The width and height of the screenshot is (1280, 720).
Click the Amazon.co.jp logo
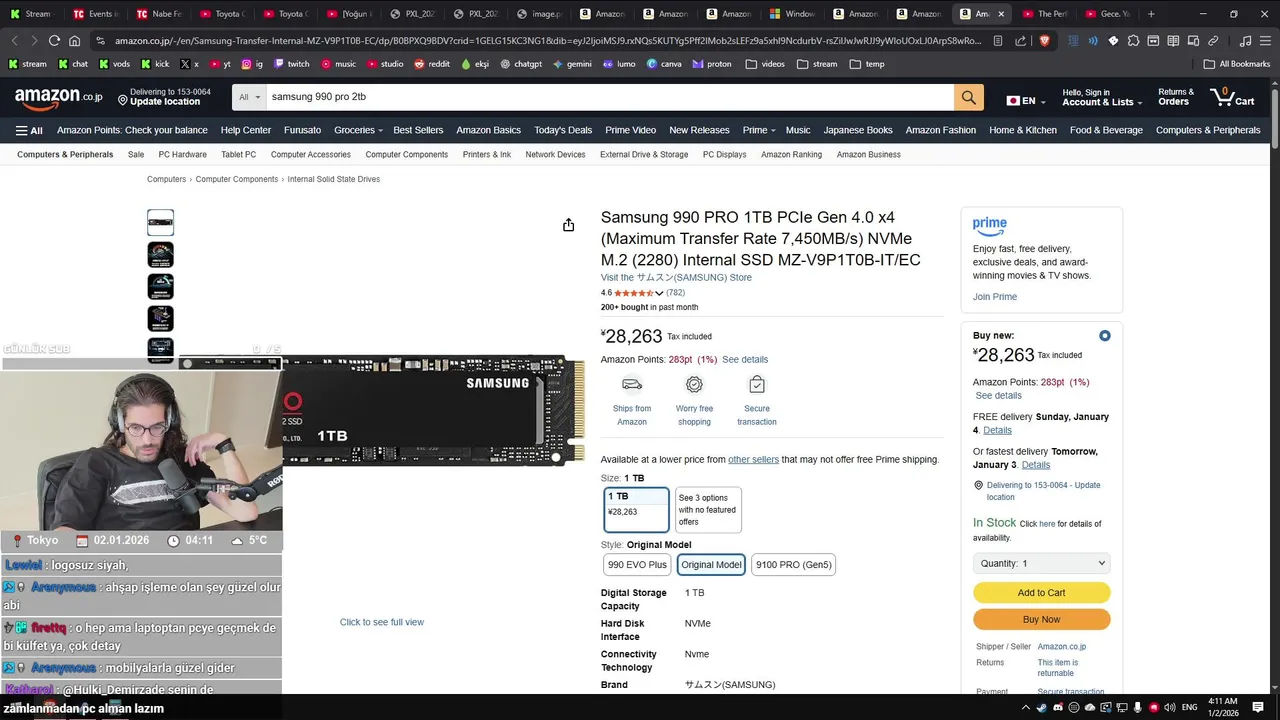click(x=58, y=97)
